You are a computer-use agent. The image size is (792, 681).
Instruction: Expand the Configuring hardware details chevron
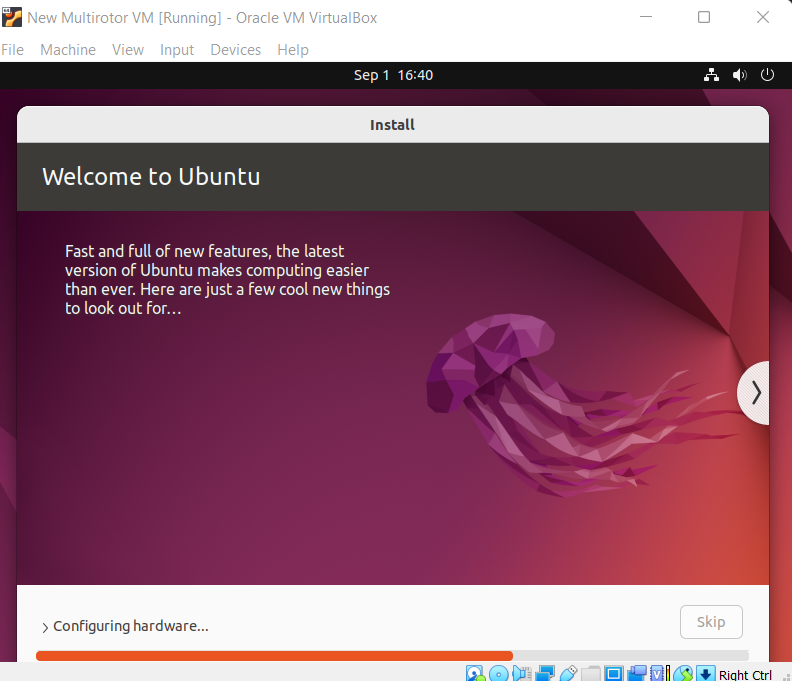point(45,627)
